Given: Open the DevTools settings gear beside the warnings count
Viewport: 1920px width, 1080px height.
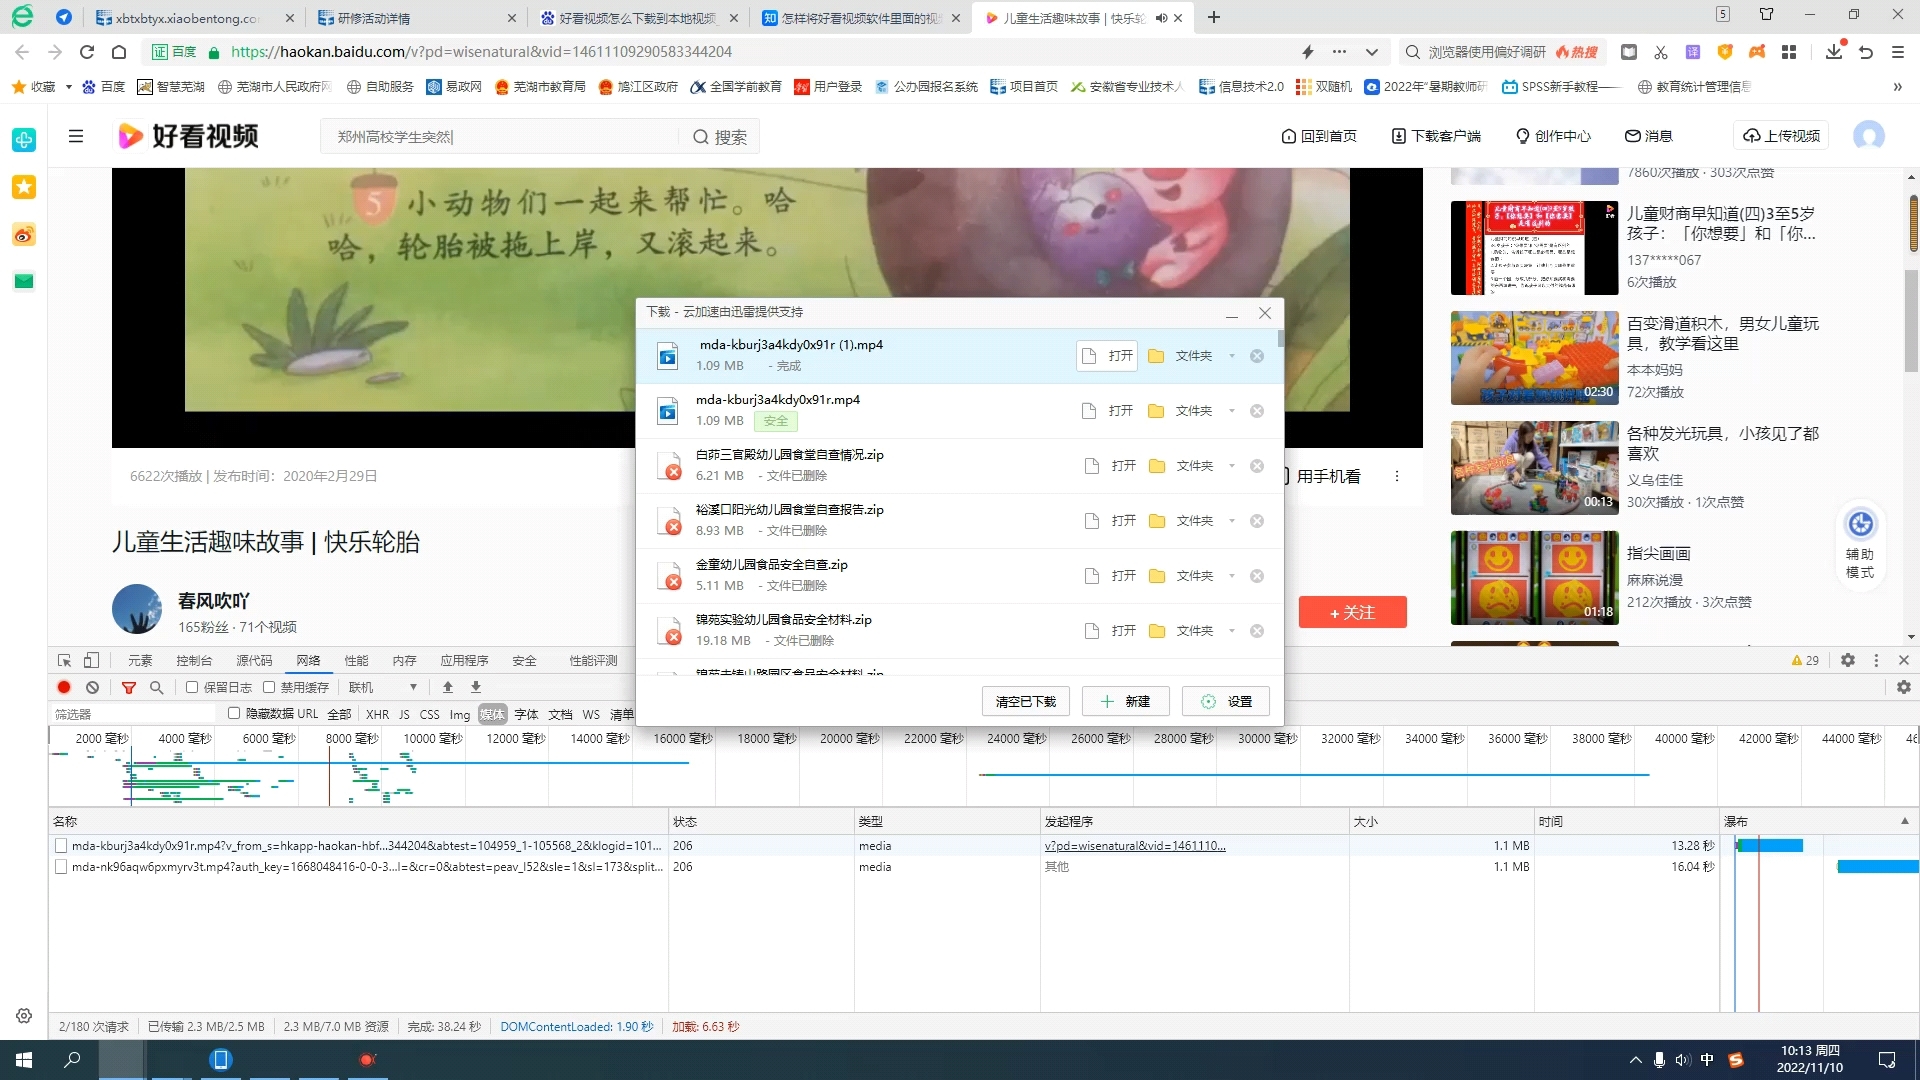Looking at the screenshot, I should (x=1848, y=660).
